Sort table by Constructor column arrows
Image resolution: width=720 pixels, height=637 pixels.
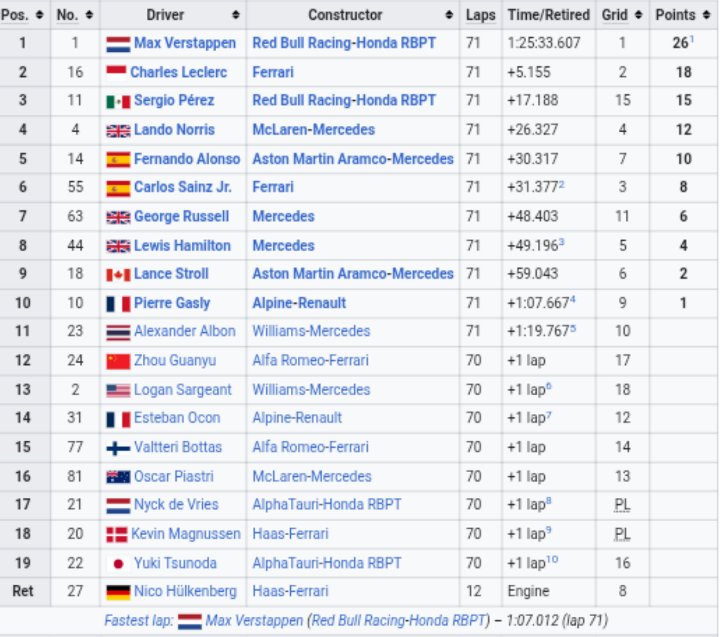449,15
